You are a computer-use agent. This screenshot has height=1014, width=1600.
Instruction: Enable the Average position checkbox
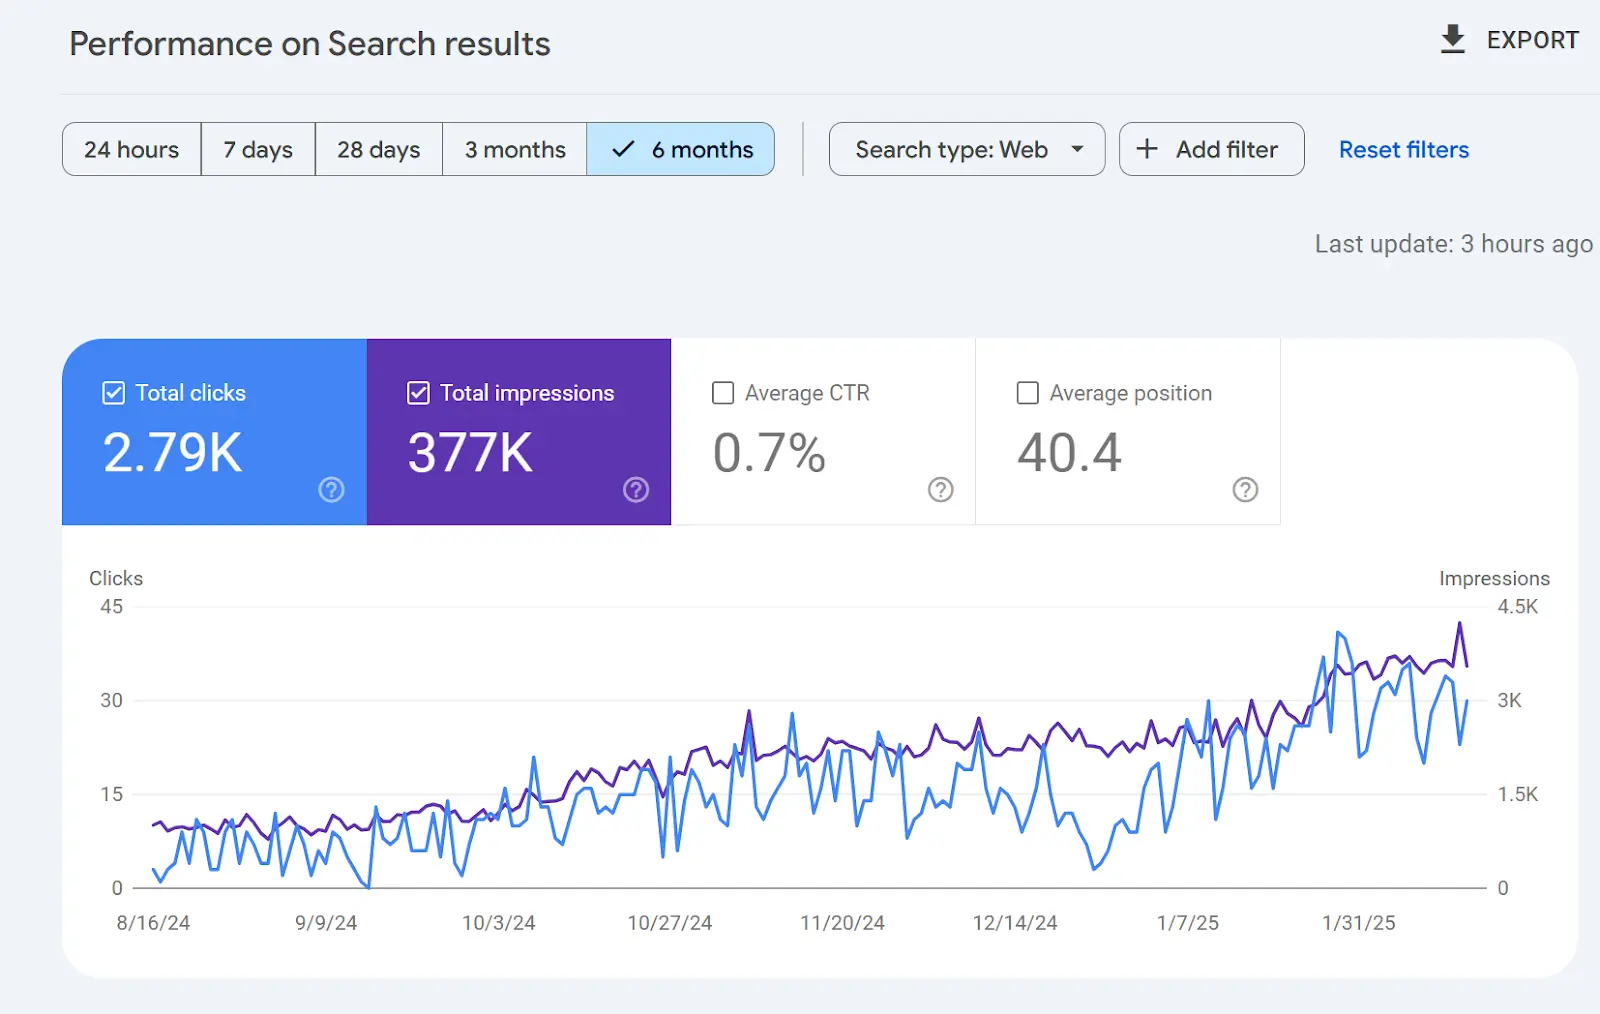pyautogui.click(x=1027, y=393)
